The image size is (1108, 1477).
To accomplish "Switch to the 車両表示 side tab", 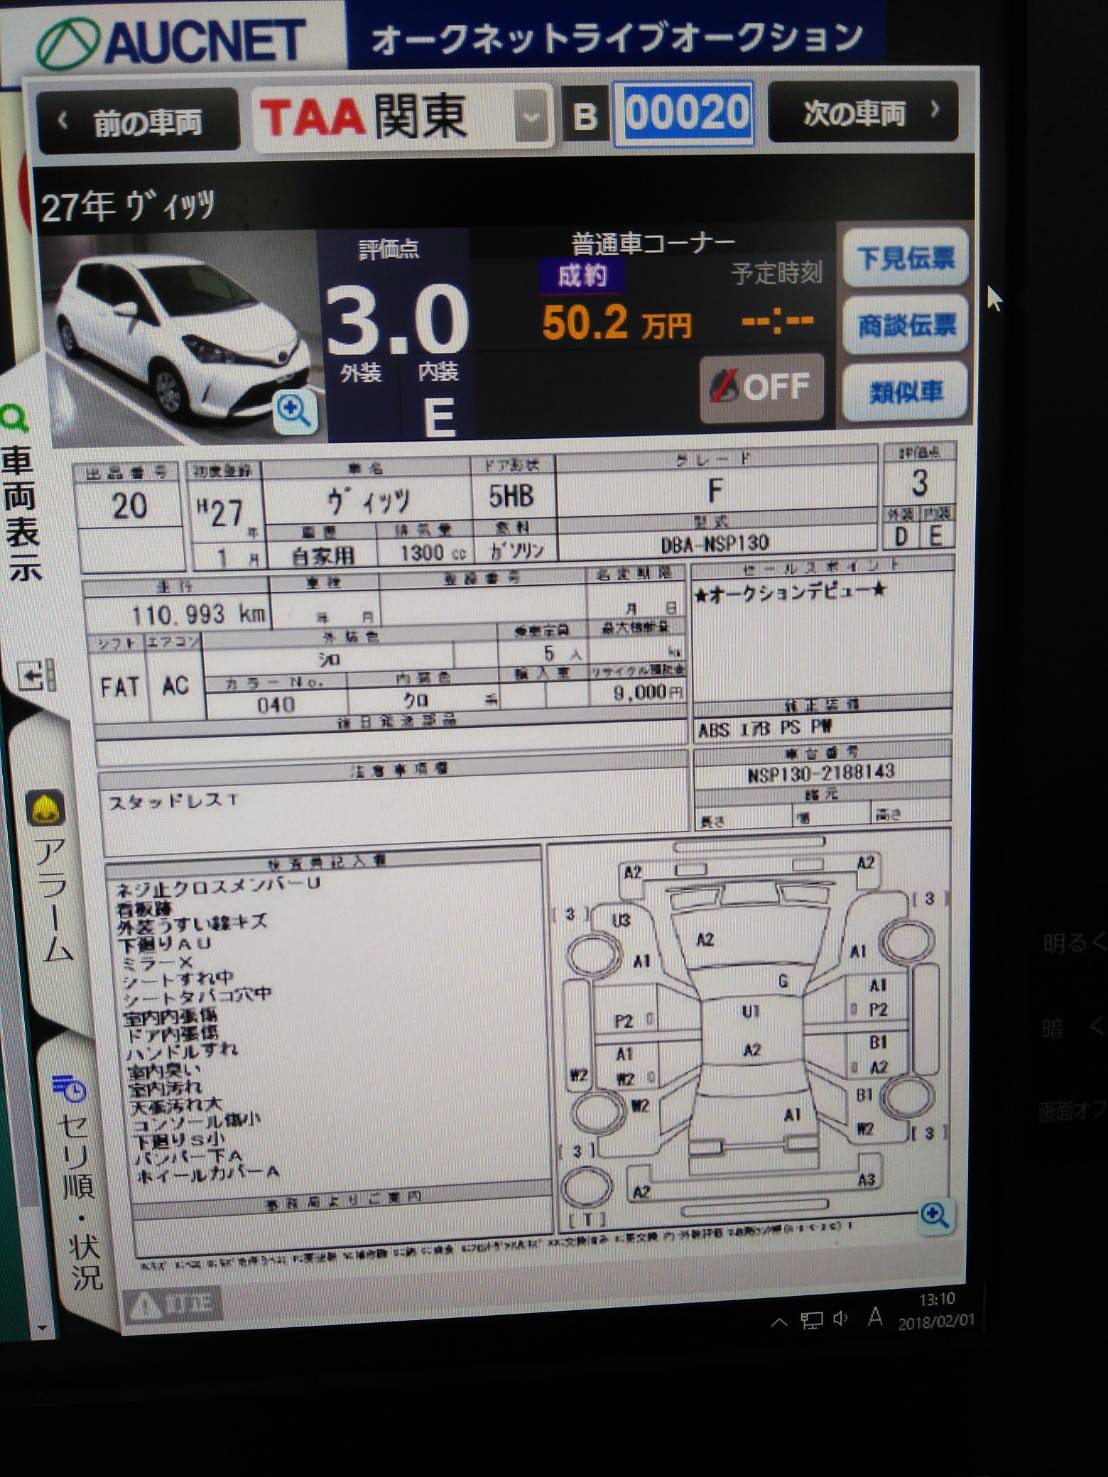I will (20, 512).
